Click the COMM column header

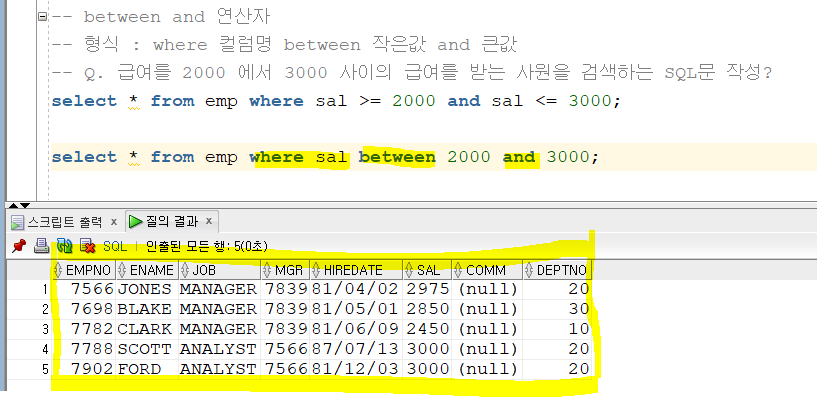click(x=487, y=270)
